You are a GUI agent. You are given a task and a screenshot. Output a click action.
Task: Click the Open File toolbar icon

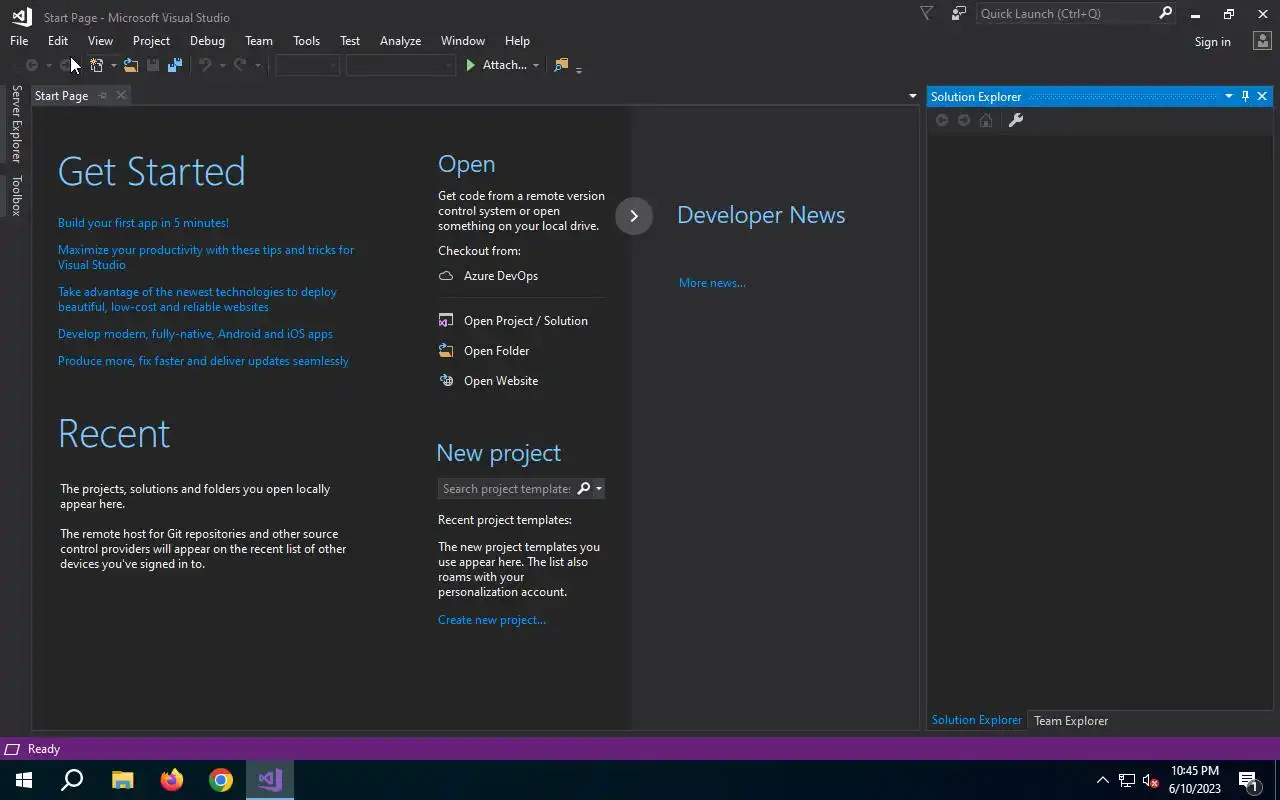131,65
